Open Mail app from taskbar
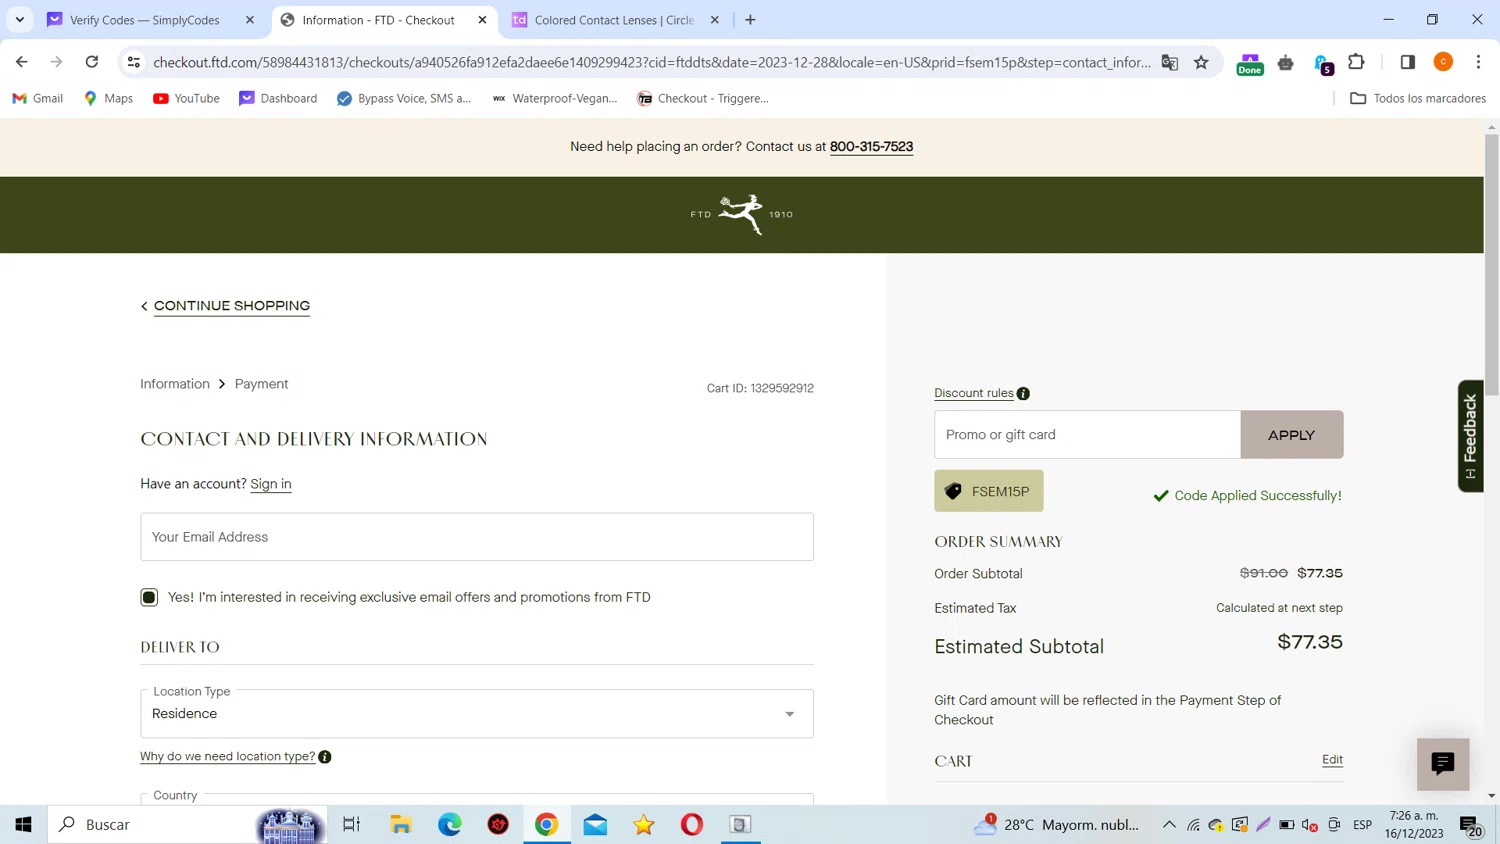This screenshot has height=844, width=1500. coord(595,825)
